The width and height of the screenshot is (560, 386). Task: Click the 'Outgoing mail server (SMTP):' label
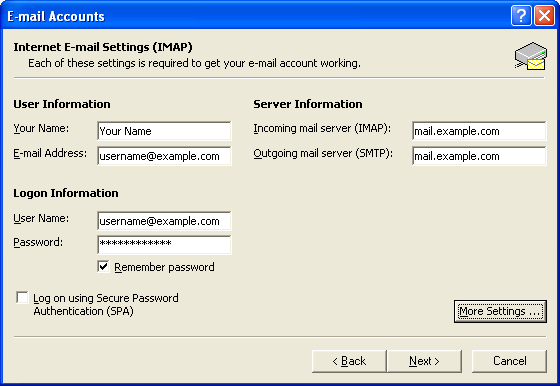[x=323, y=154]
